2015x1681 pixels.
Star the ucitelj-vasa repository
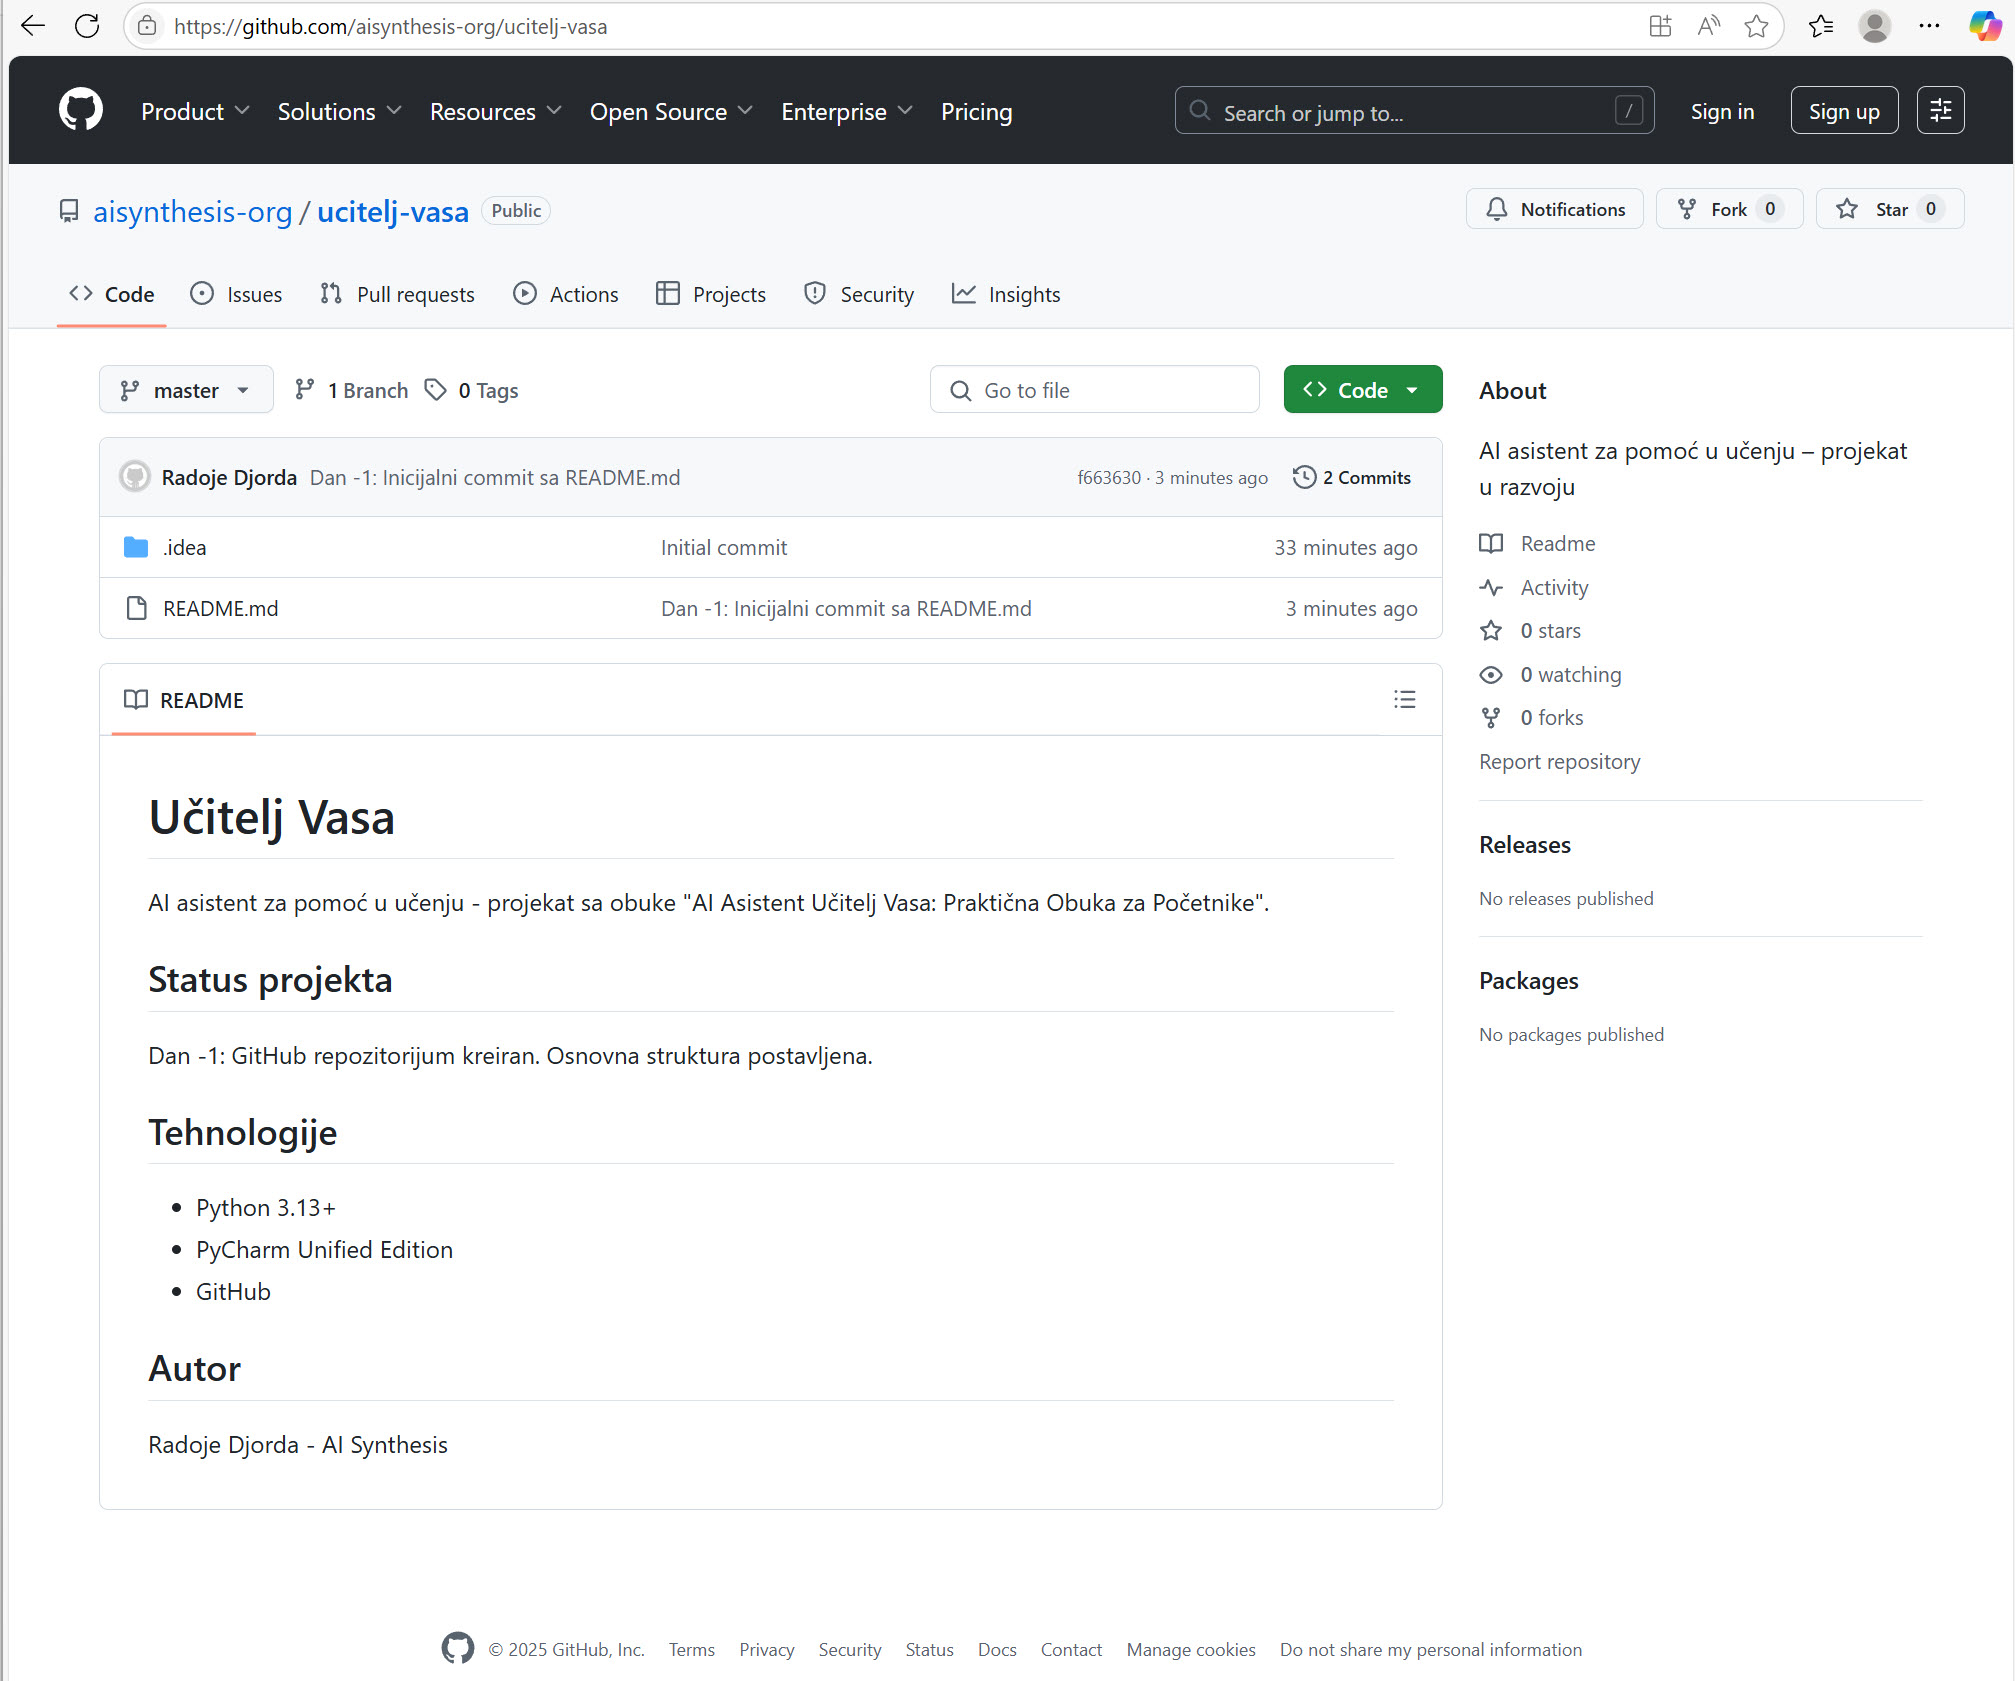1889,209
